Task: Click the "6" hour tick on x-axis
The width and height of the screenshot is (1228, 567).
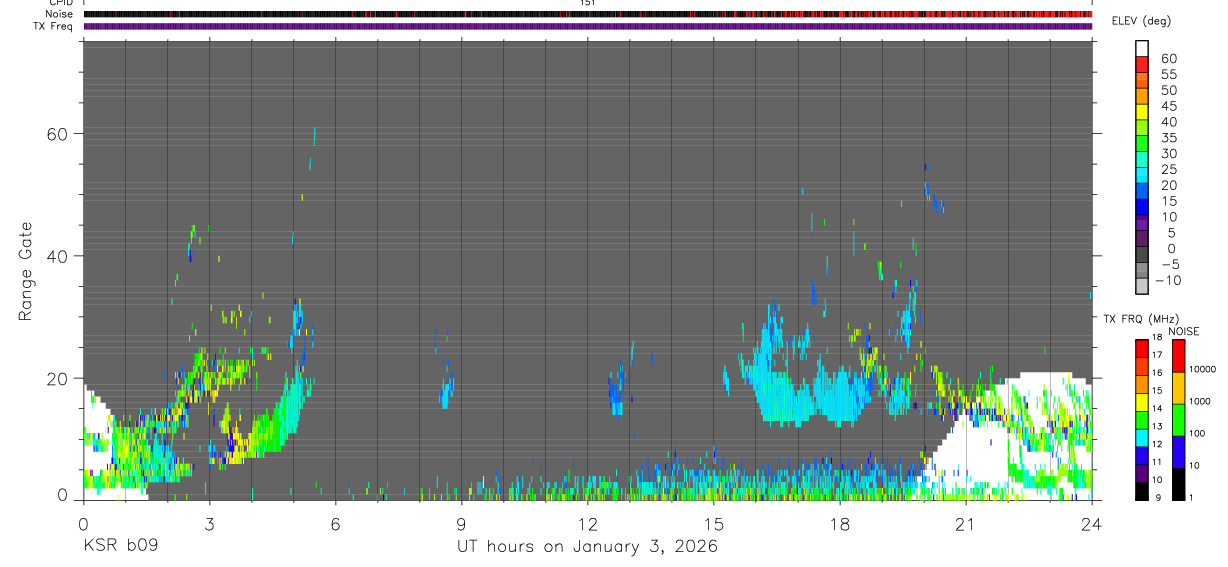Action: (x=335, y=524)
